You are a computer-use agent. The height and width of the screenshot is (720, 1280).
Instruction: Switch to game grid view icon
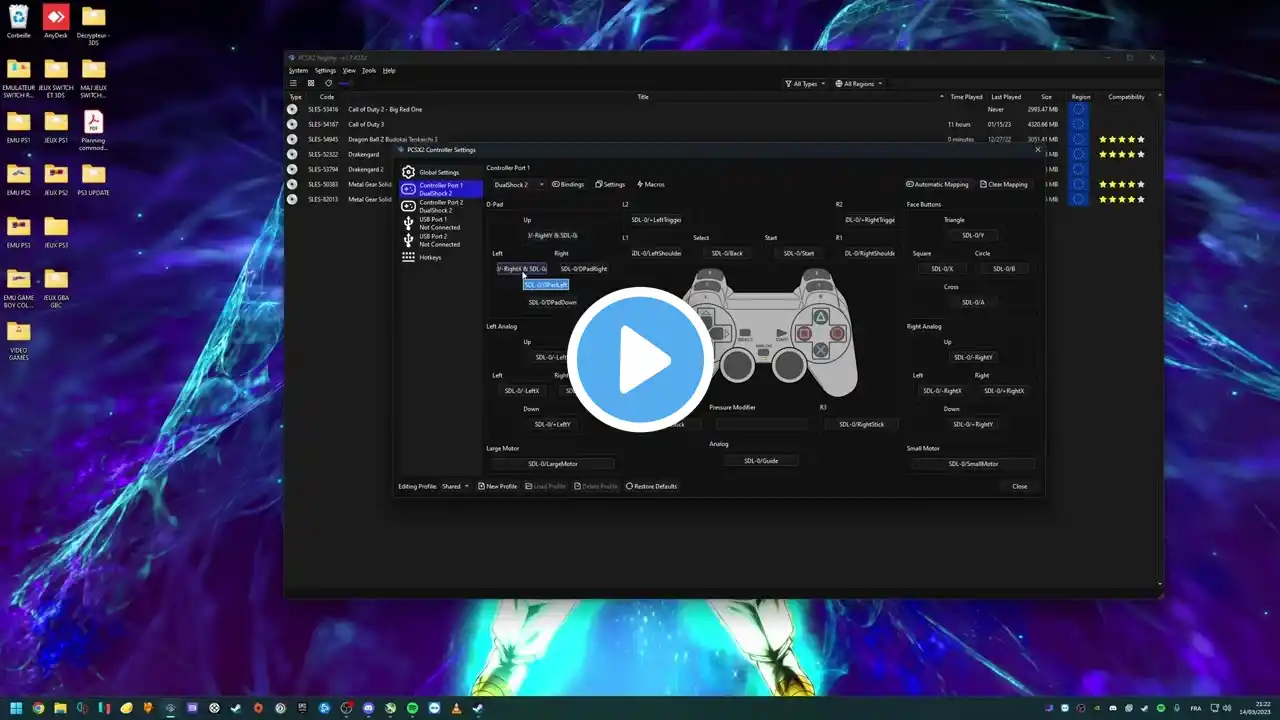click(x=311, y=83)
